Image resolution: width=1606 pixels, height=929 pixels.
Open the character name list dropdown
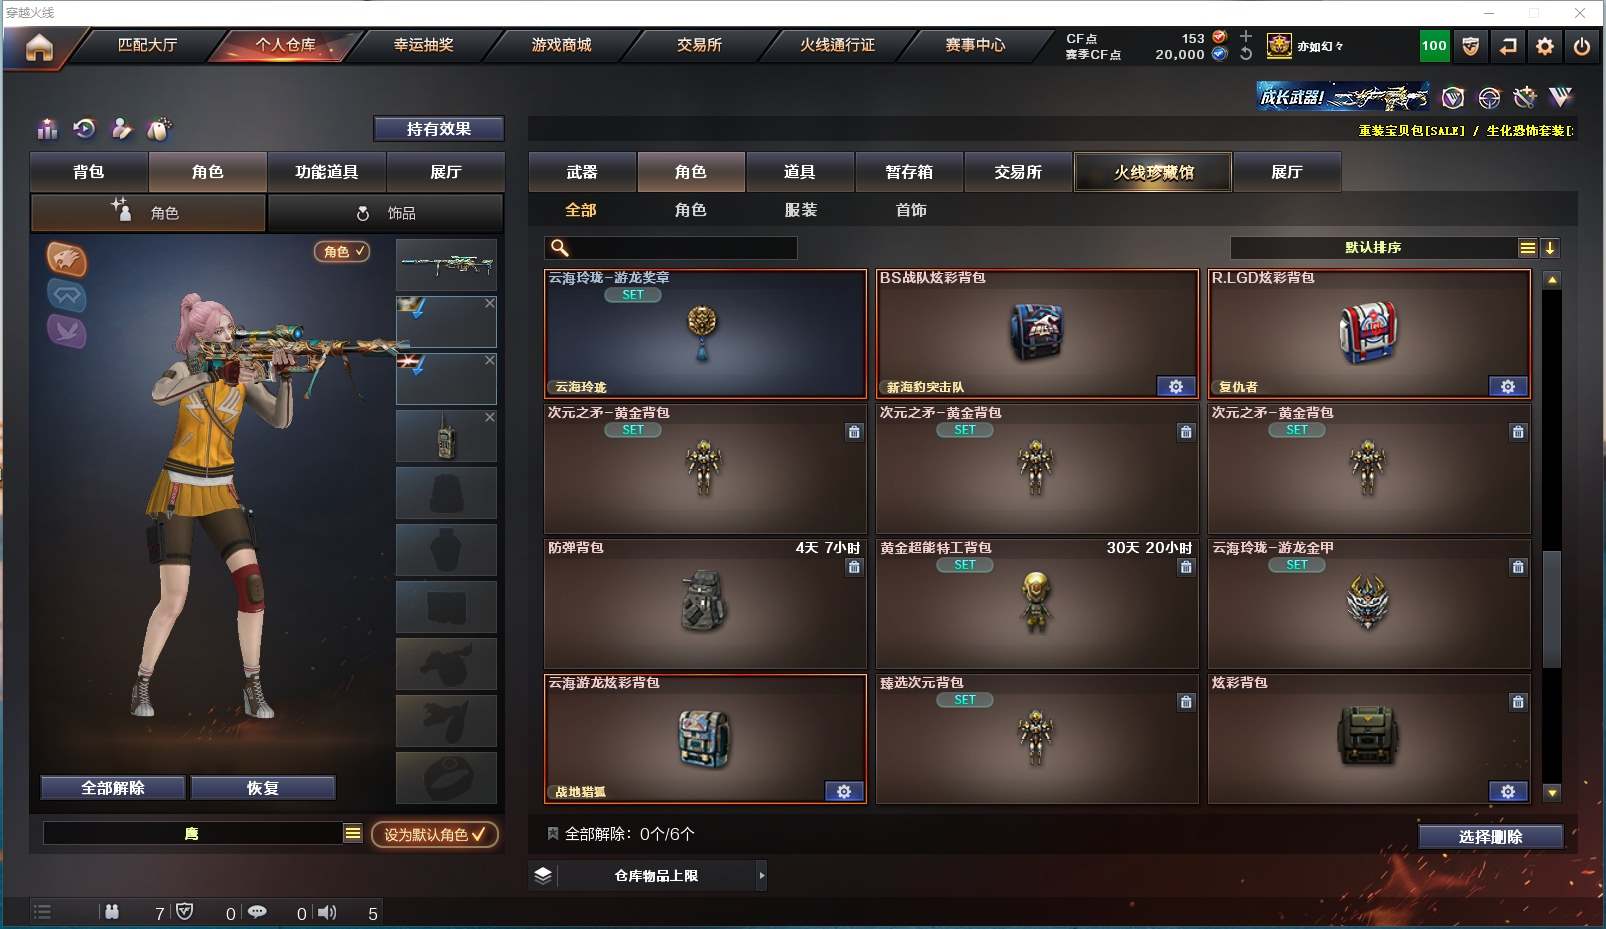353,833
